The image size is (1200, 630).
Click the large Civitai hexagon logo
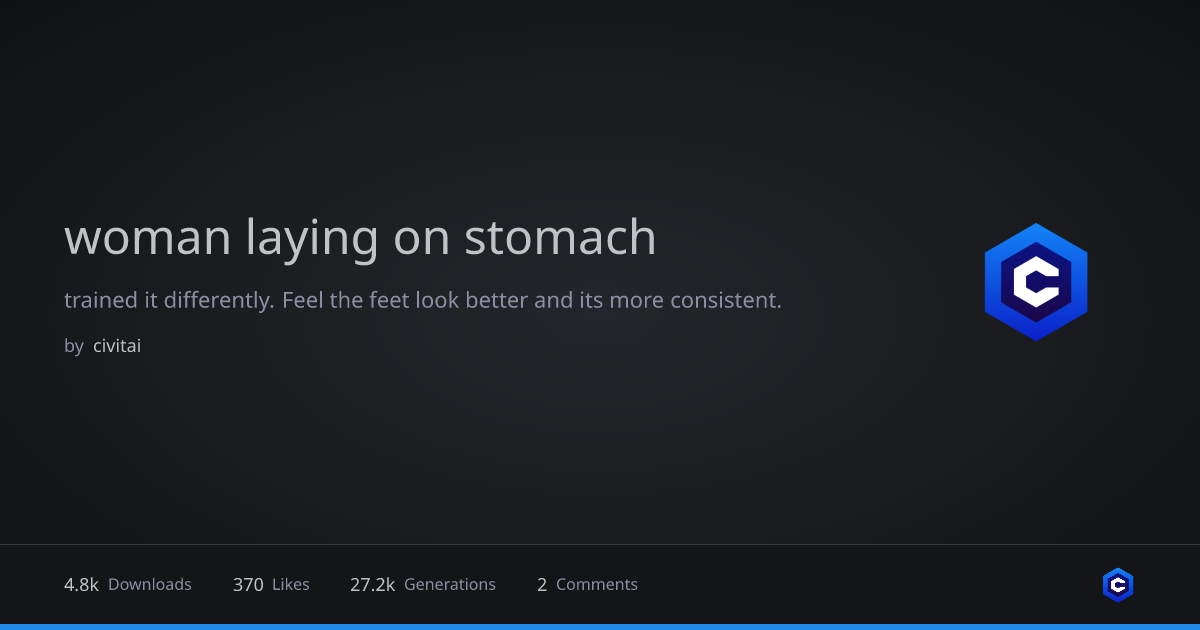[1036, 282]
